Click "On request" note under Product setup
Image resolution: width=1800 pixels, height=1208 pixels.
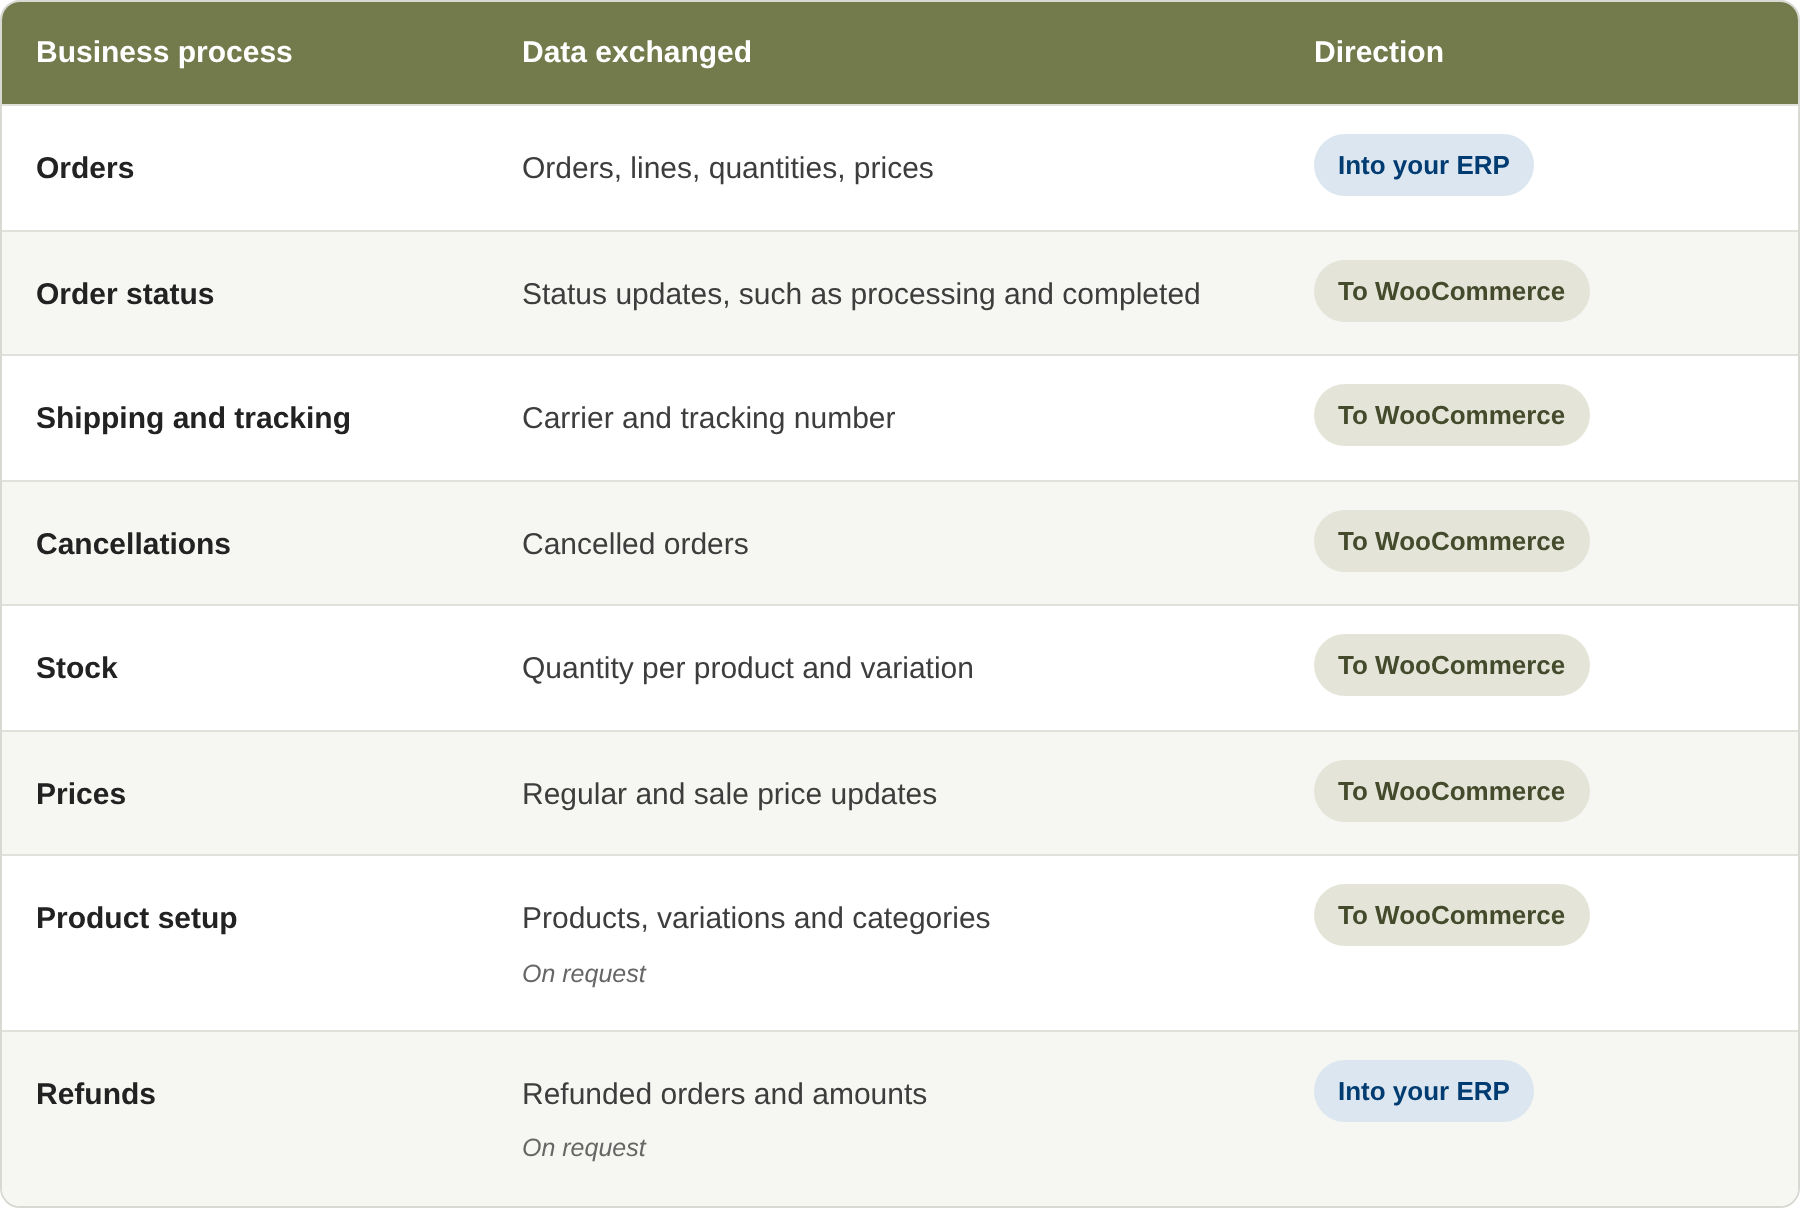[x=584, y=974]
